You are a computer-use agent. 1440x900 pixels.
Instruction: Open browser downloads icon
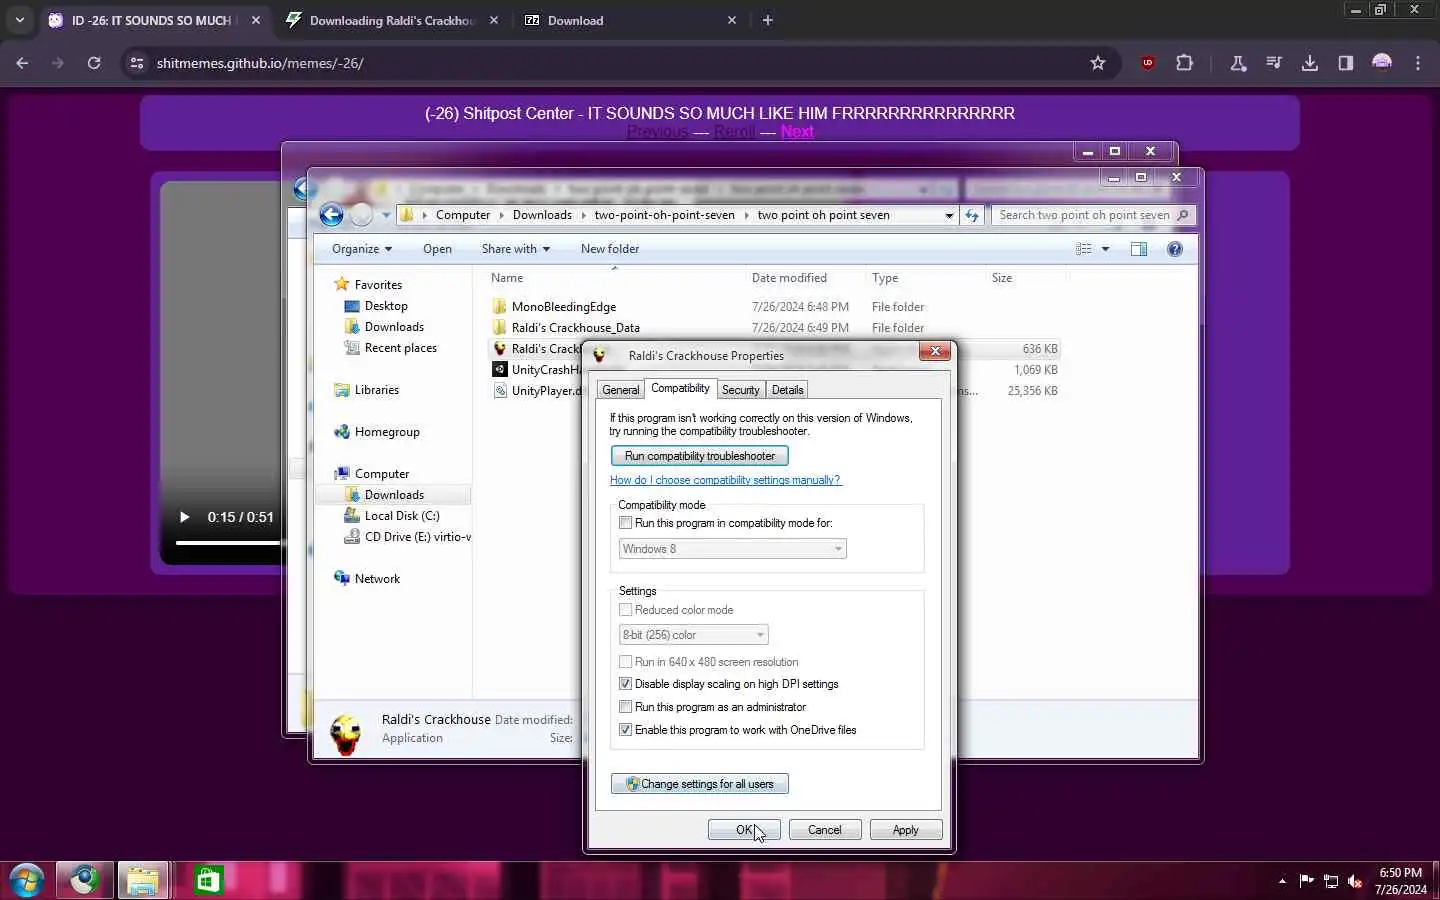click(1309, 63)
